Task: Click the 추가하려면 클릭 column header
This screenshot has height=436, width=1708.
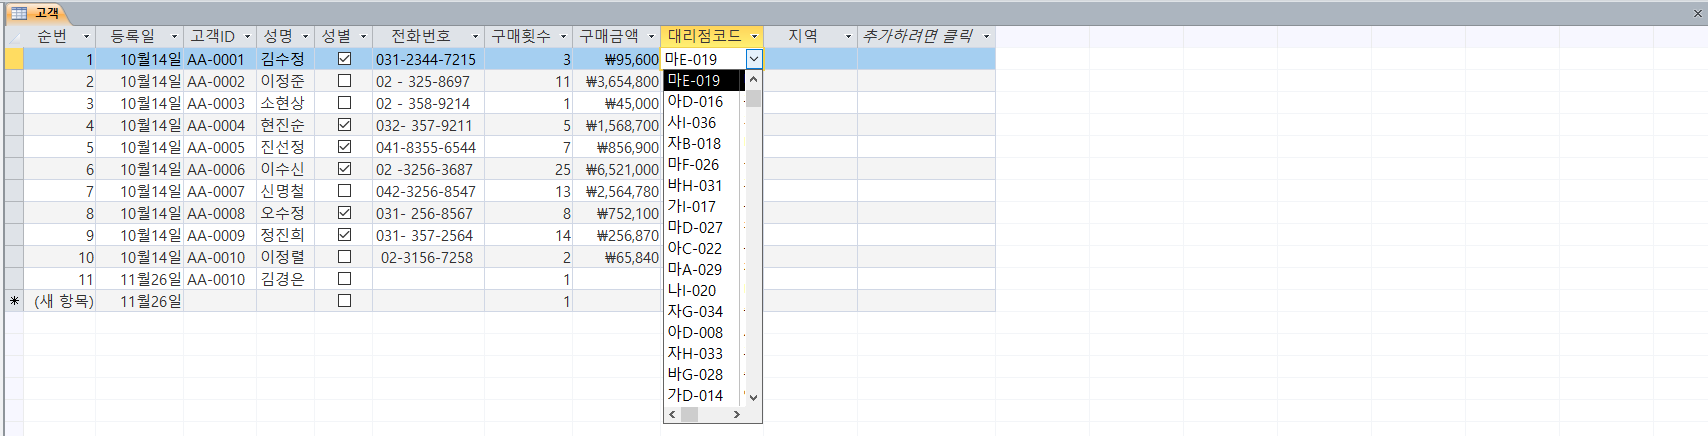Action: 917,36
